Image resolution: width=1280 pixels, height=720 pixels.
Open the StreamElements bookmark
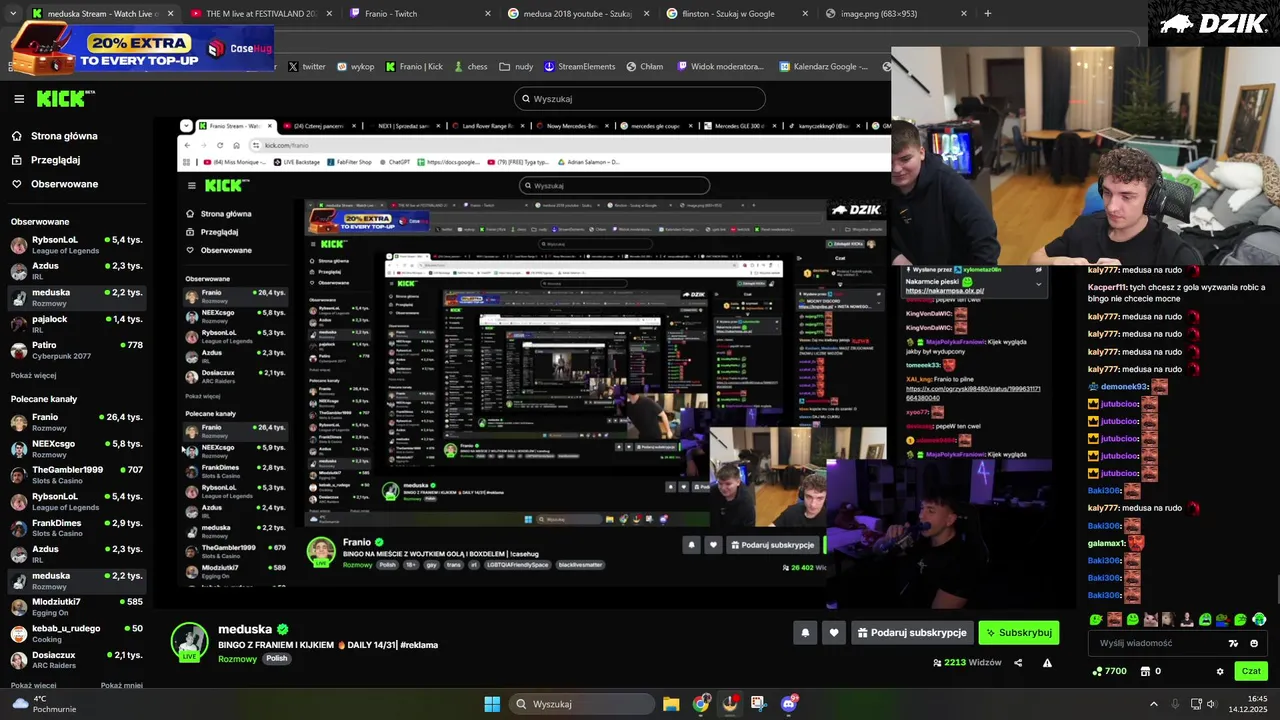pyautogui.click(x=579, y=66)
